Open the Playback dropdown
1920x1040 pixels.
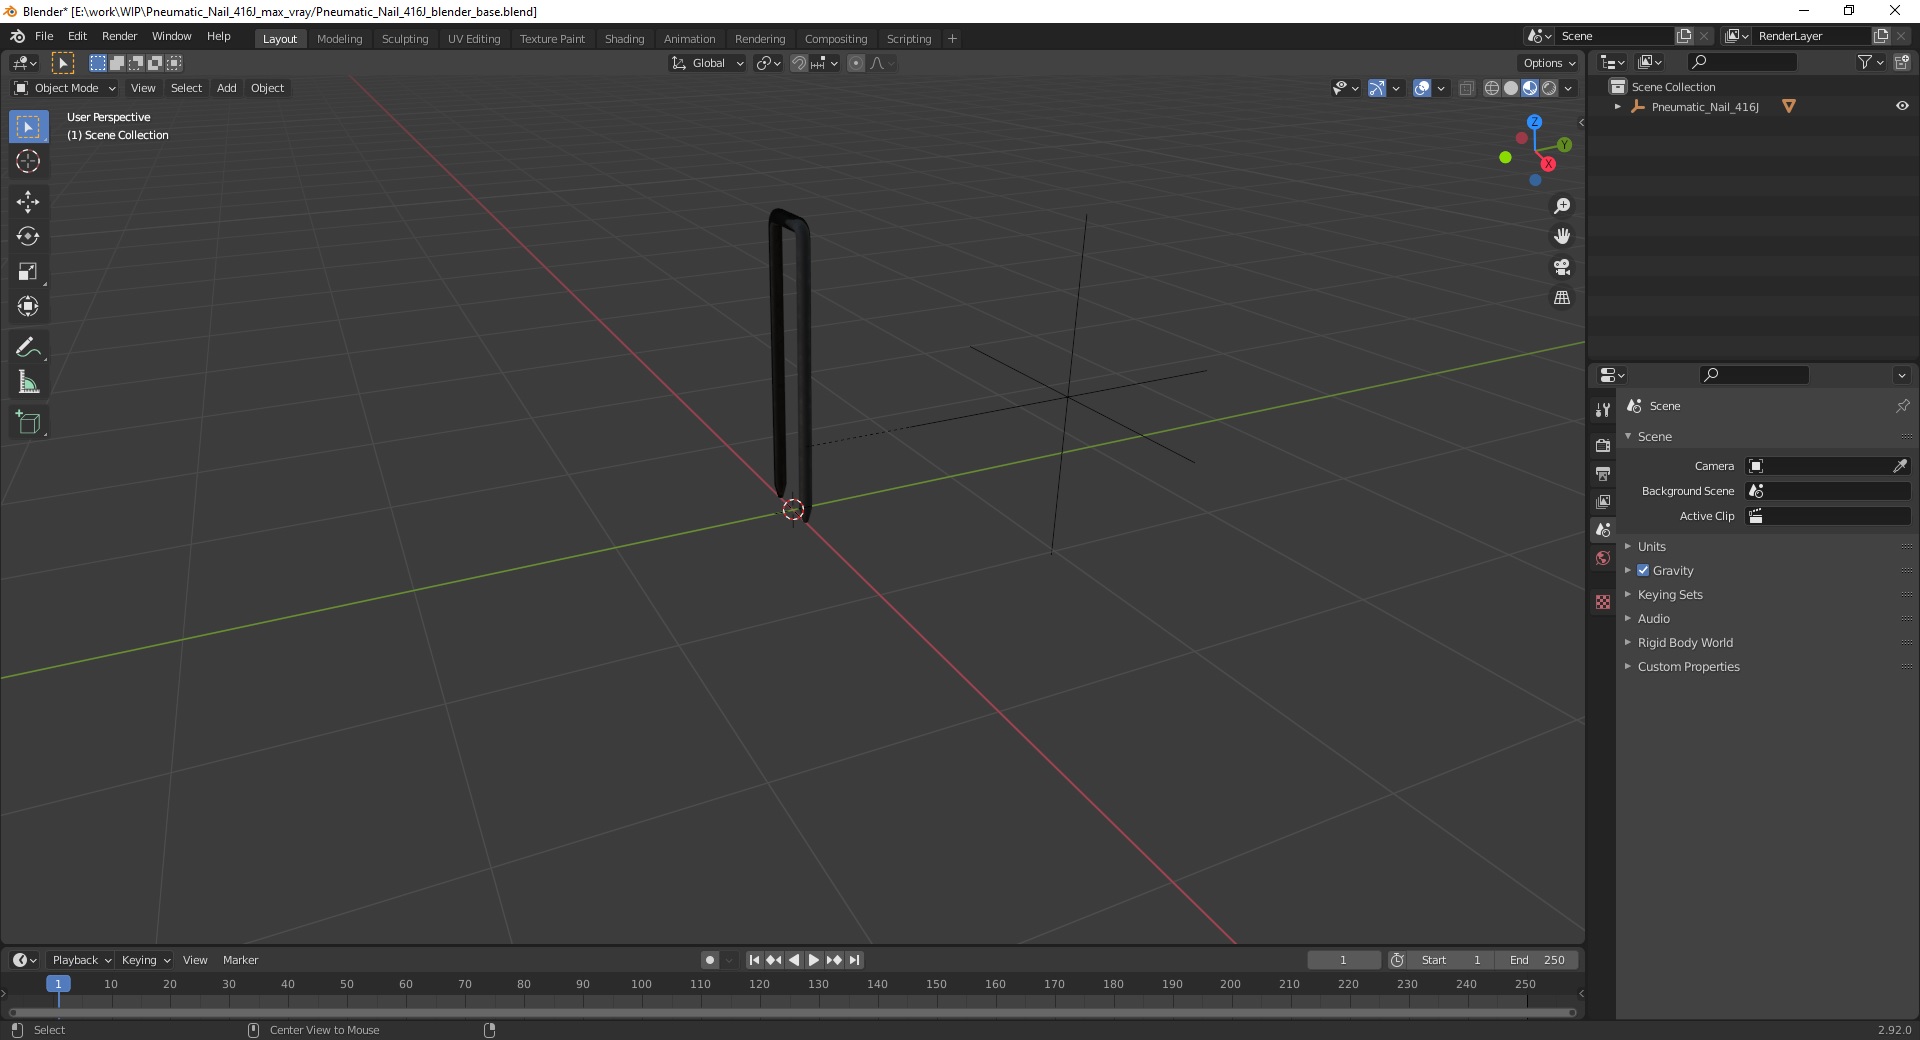pyautogui.click(x=81, y=960)
